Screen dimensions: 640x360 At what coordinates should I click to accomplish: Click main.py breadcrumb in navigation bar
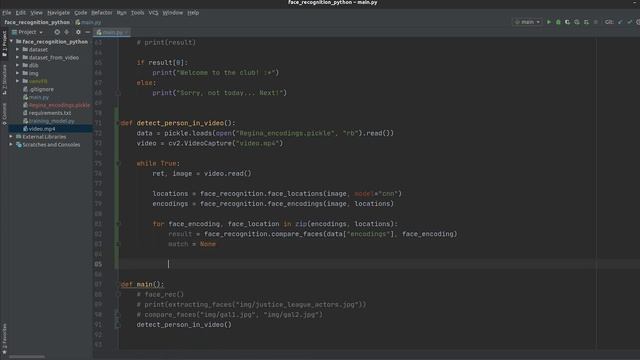click(x=88, y=22)
